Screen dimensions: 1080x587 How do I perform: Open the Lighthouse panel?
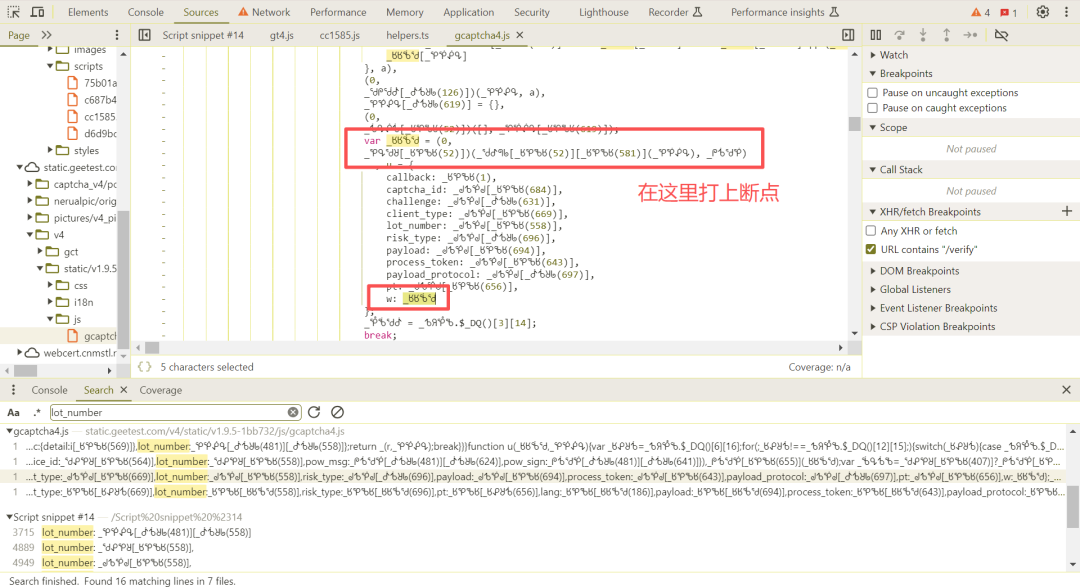point(603,12)
